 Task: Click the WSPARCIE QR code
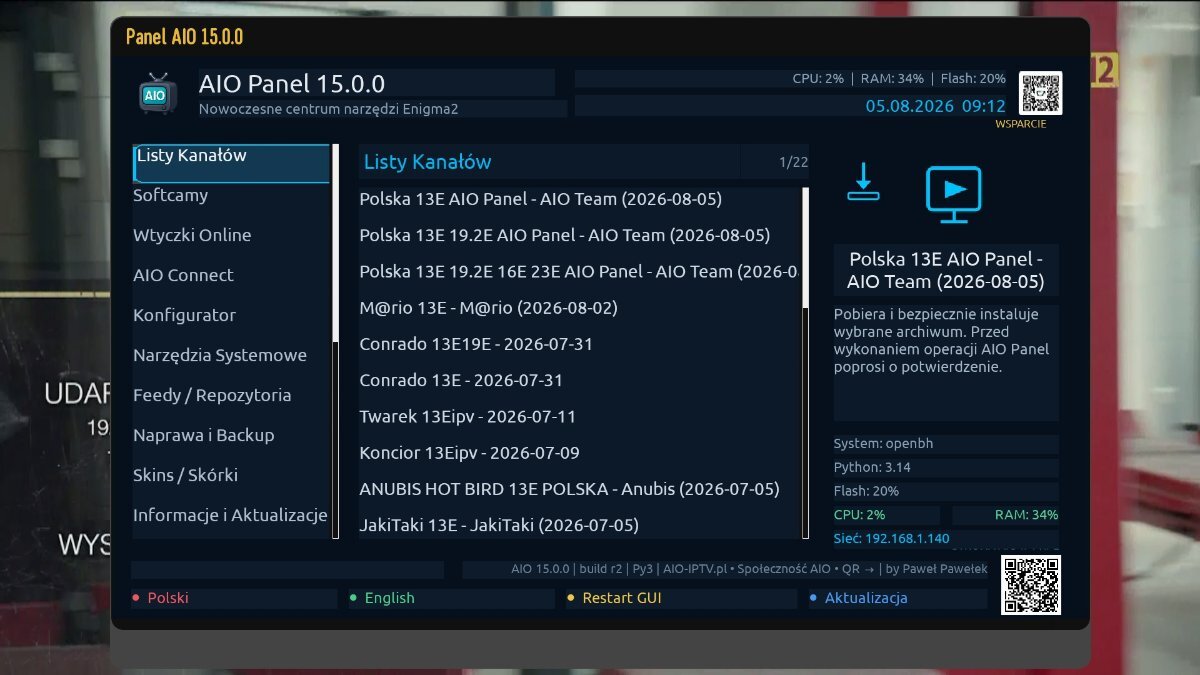click(1040, 93)
